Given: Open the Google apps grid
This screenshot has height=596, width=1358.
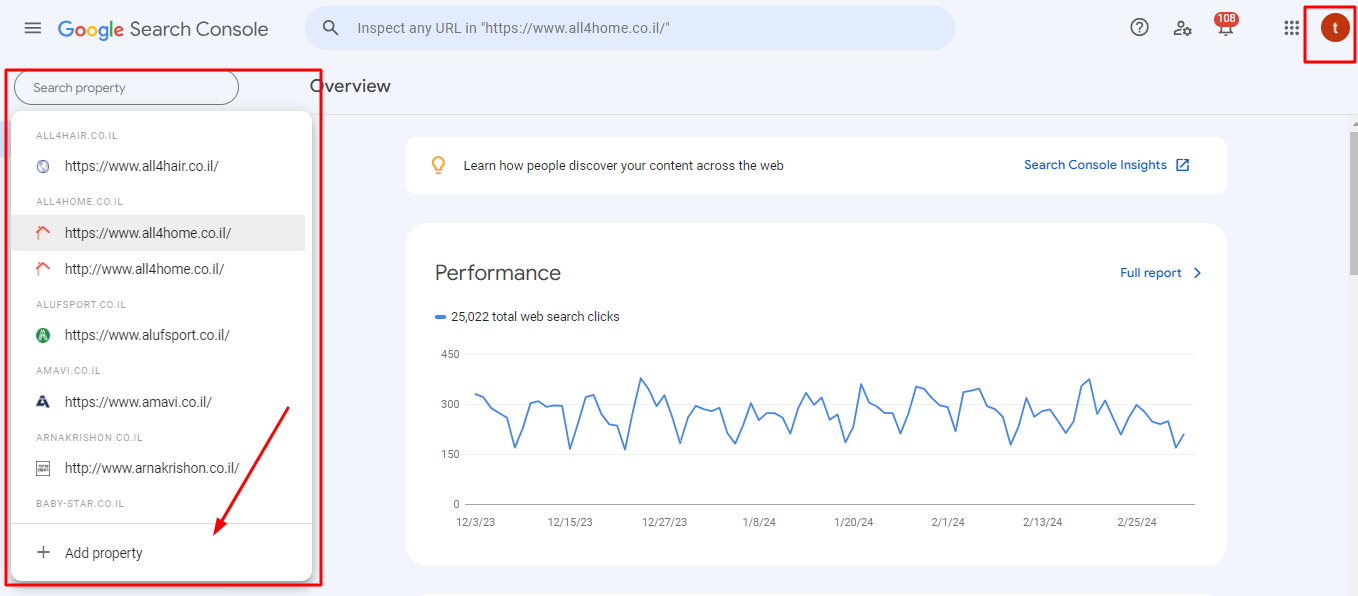Looking at the screenshot, I should [1291, 28].
